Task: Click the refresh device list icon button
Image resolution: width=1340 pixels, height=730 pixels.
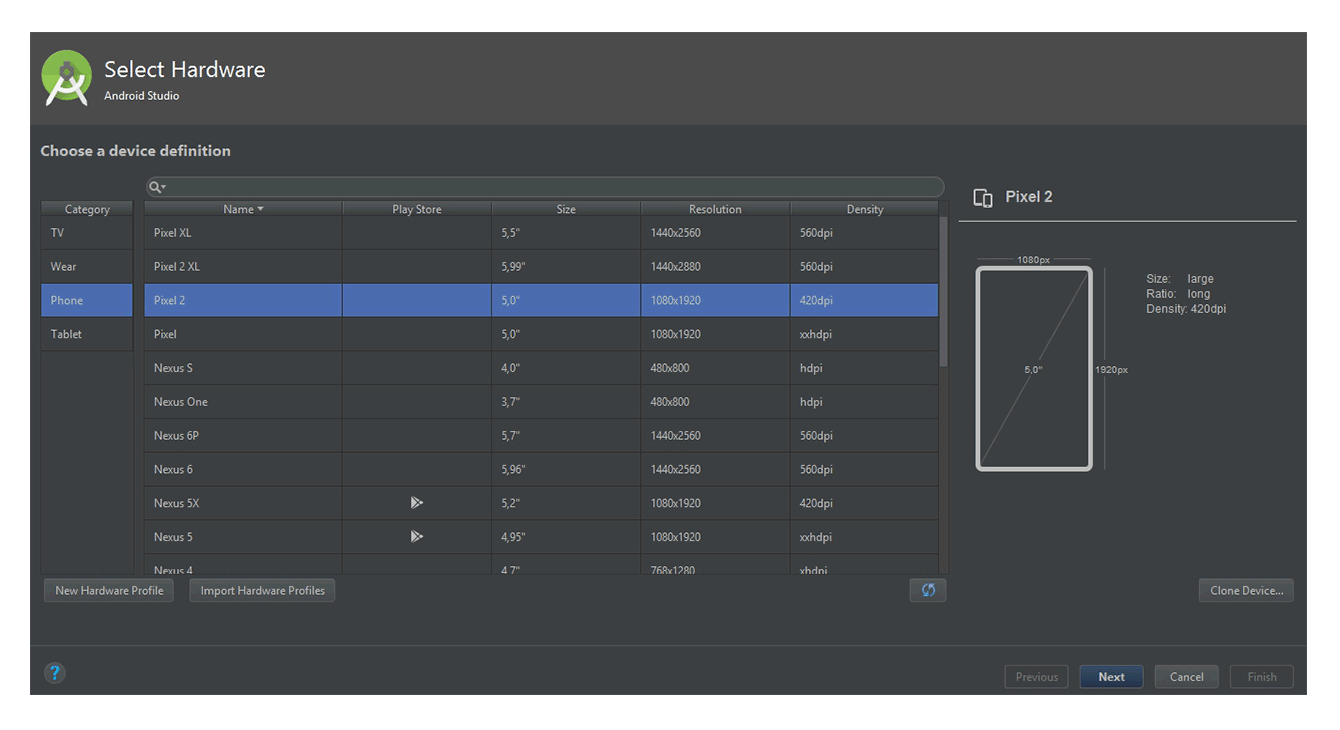Action: tap(928, 590)
